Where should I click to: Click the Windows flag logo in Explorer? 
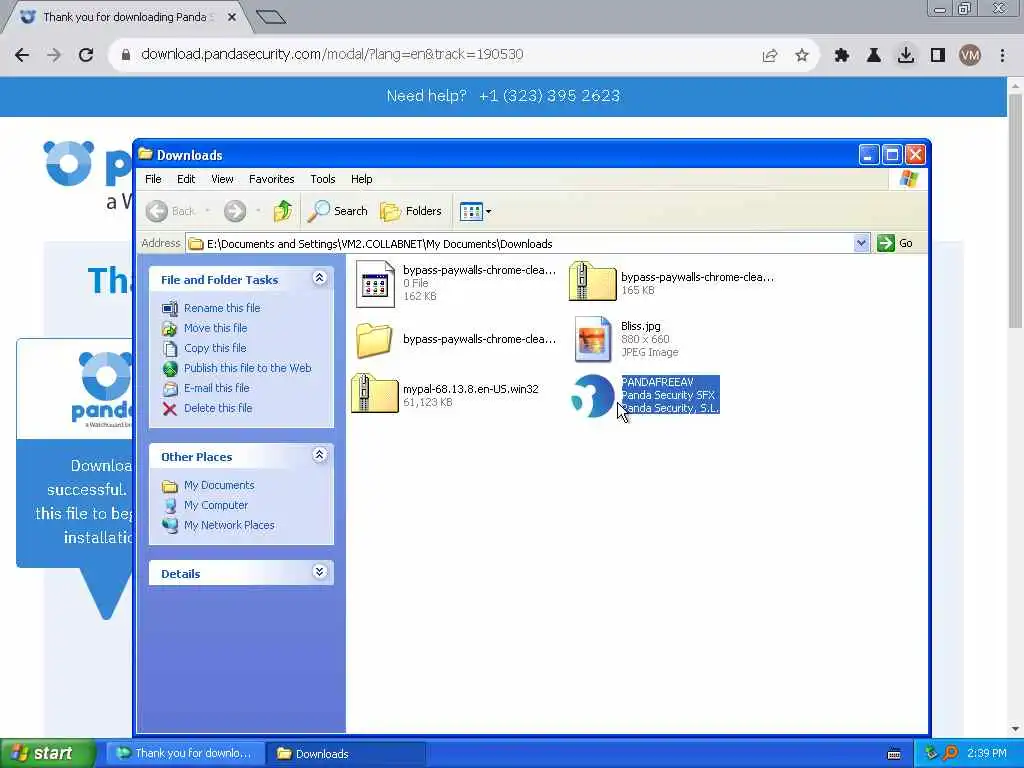(x=908, y=179)
